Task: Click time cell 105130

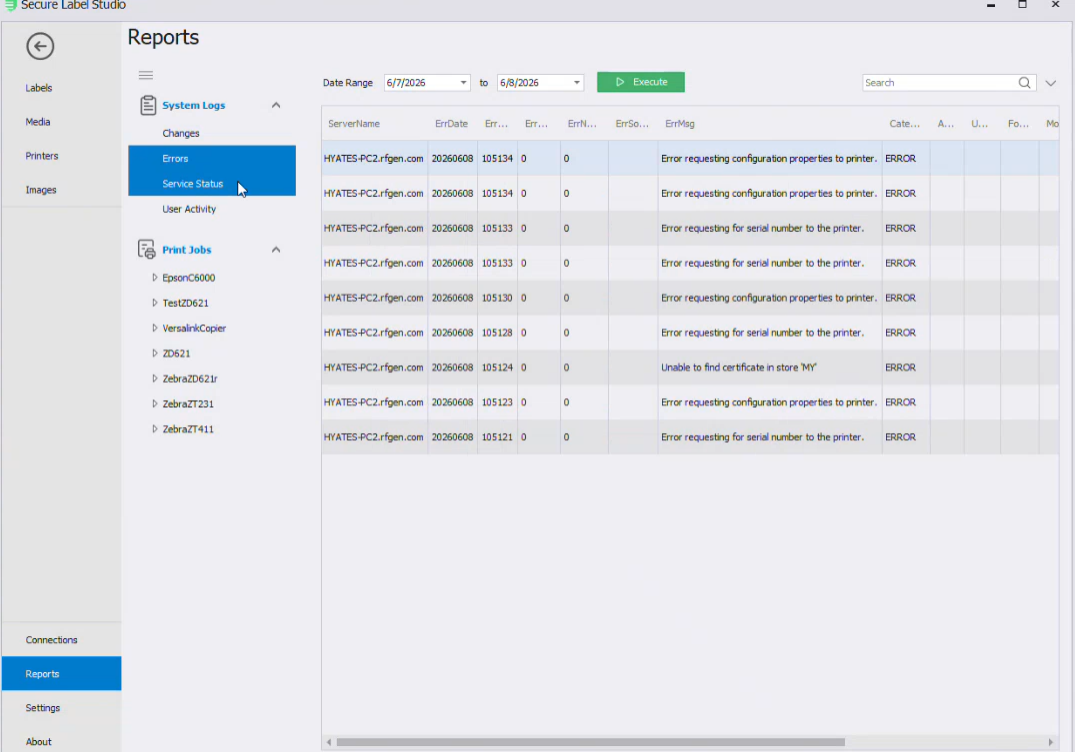Action: 497,298
